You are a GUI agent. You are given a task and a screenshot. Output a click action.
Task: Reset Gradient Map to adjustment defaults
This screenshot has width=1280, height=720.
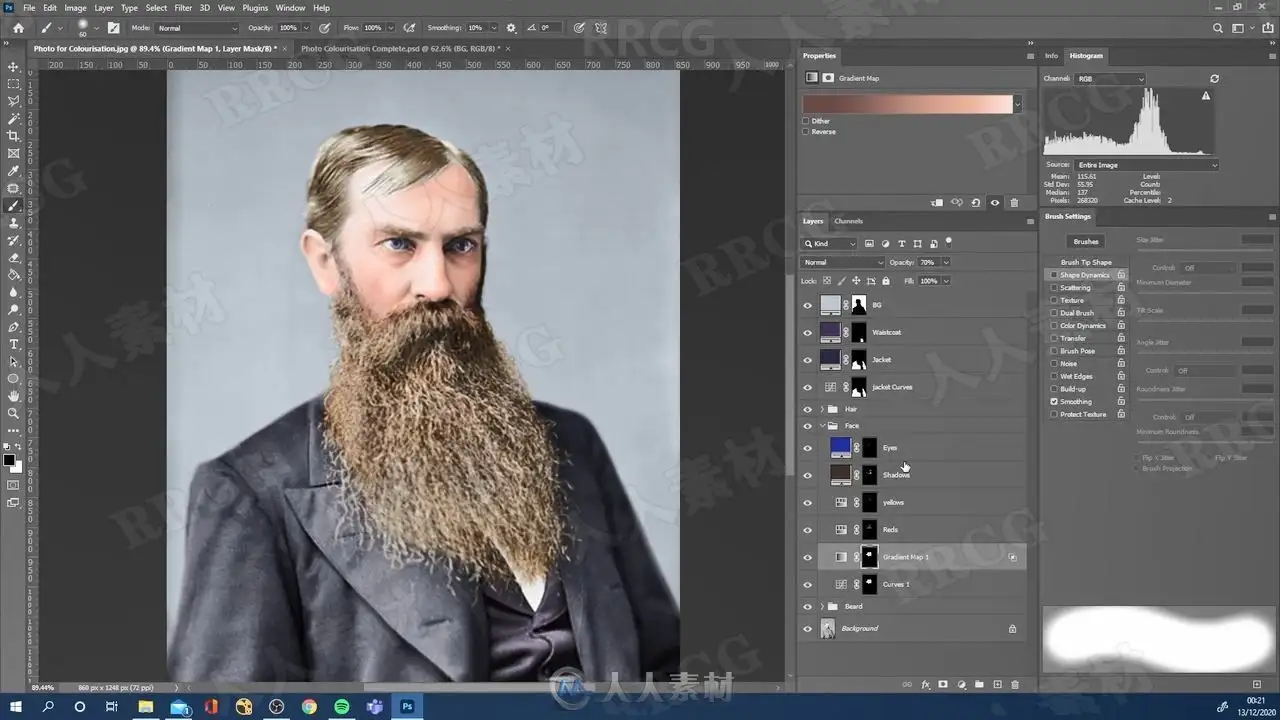click(975, 203)
